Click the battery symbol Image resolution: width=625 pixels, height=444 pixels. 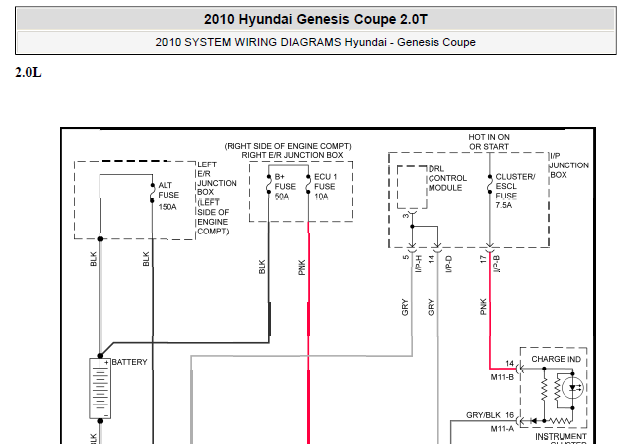tap(100, 388)
